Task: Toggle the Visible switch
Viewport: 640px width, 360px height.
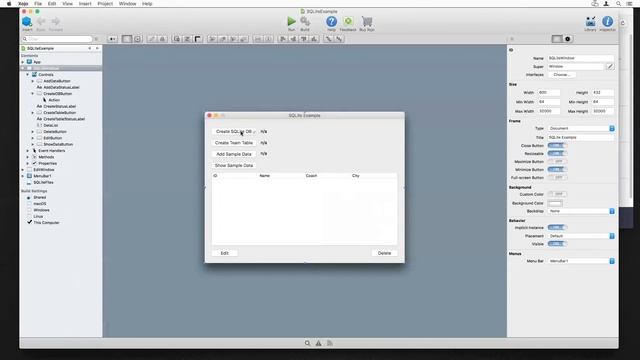Action: point(557,244)
